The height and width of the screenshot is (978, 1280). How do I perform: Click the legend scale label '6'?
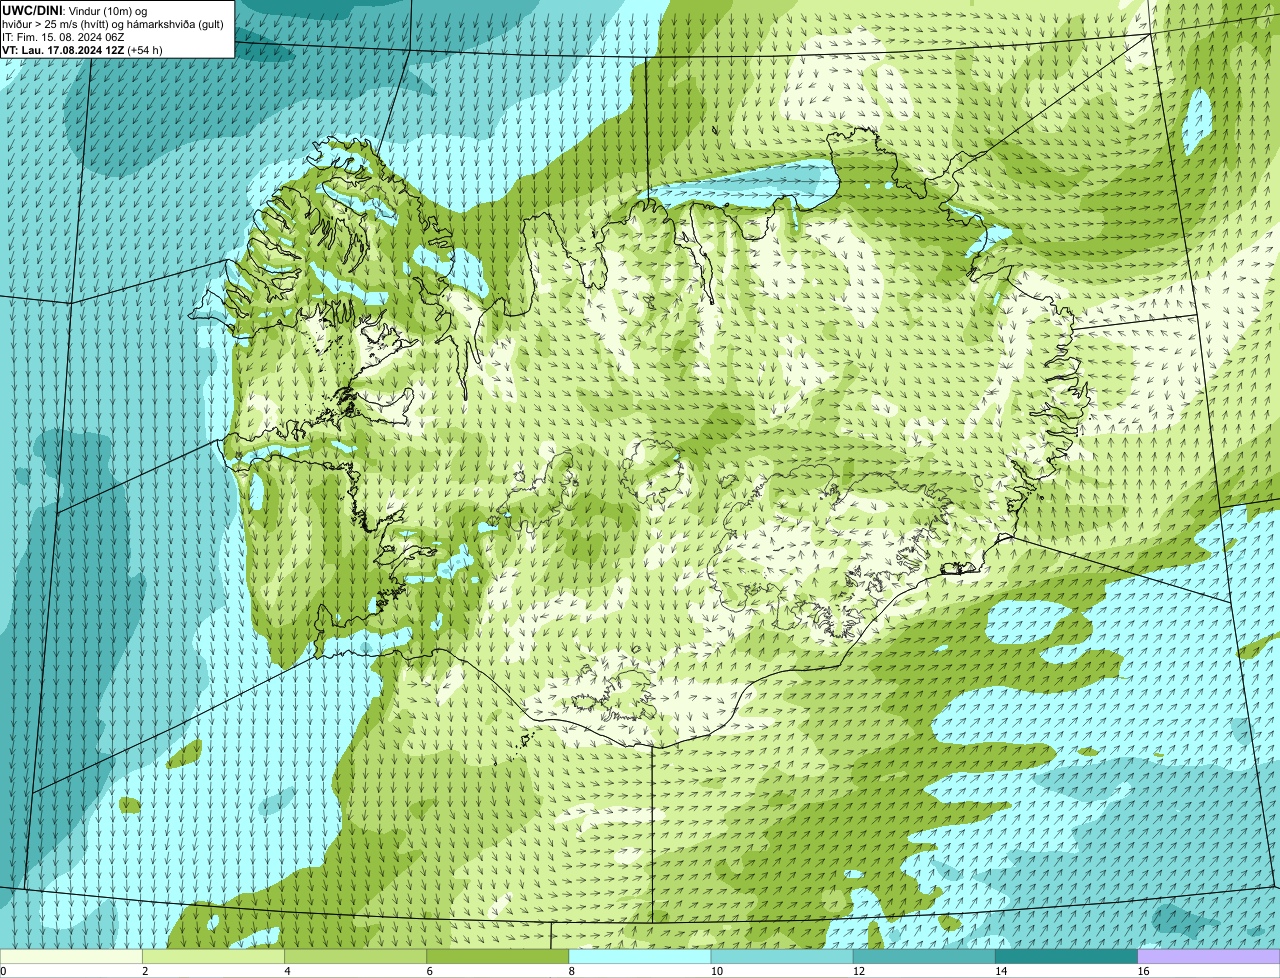[x=430, y=971]
